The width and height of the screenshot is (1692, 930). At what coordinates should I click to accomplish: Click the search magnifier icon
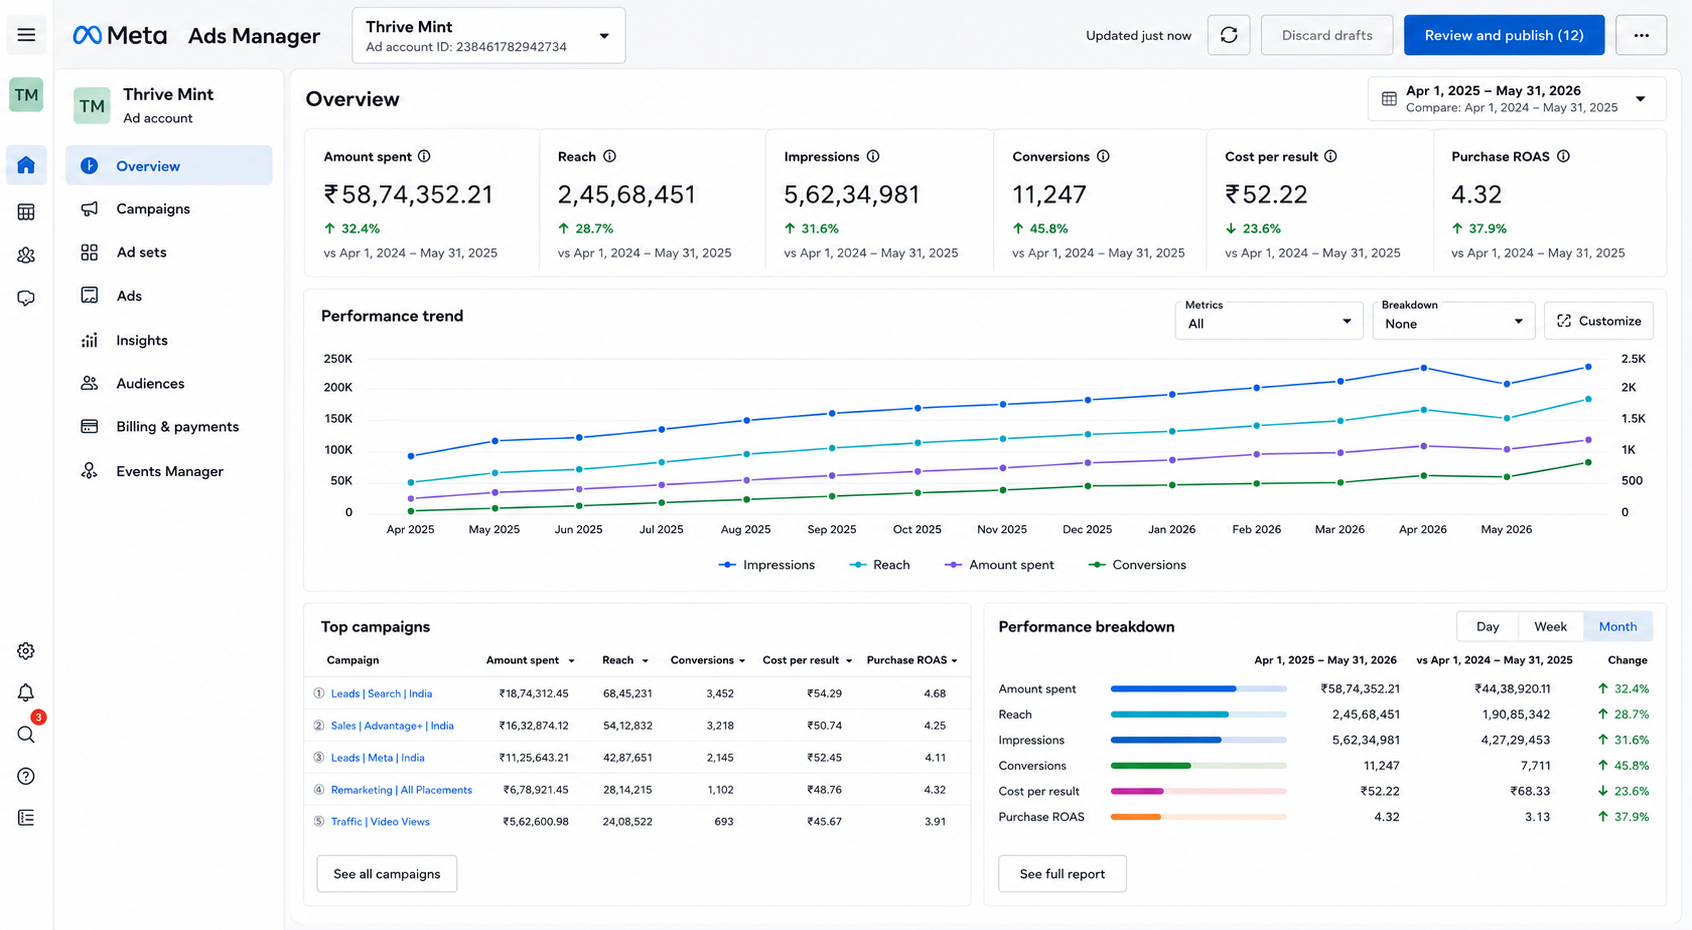coord(26,735)
